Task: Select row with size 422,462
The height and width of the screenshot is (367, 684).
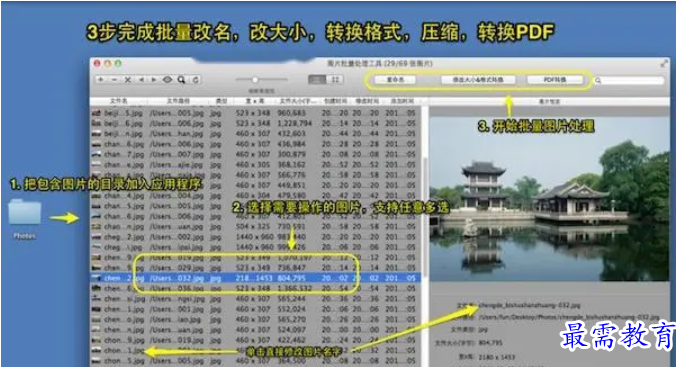Action: pos(255,340)
